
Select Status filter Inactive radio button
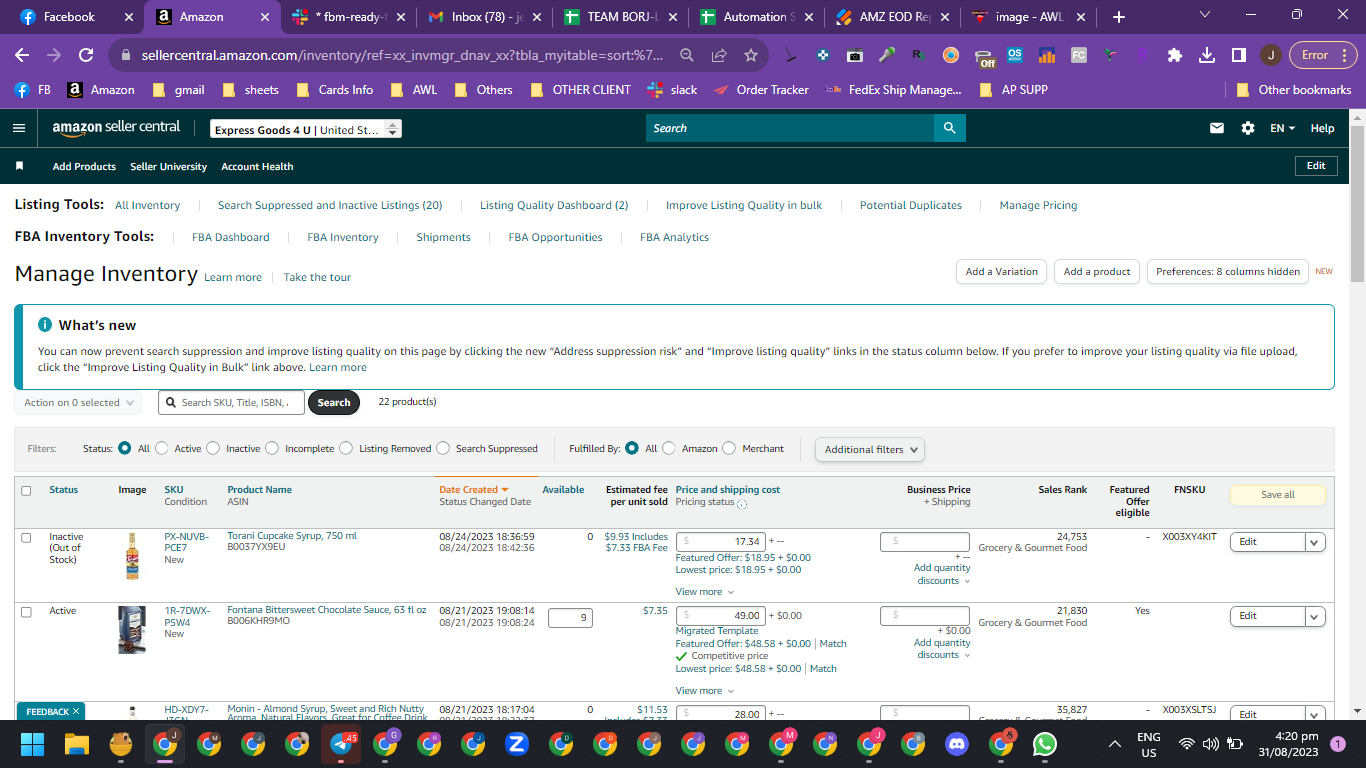213,449
